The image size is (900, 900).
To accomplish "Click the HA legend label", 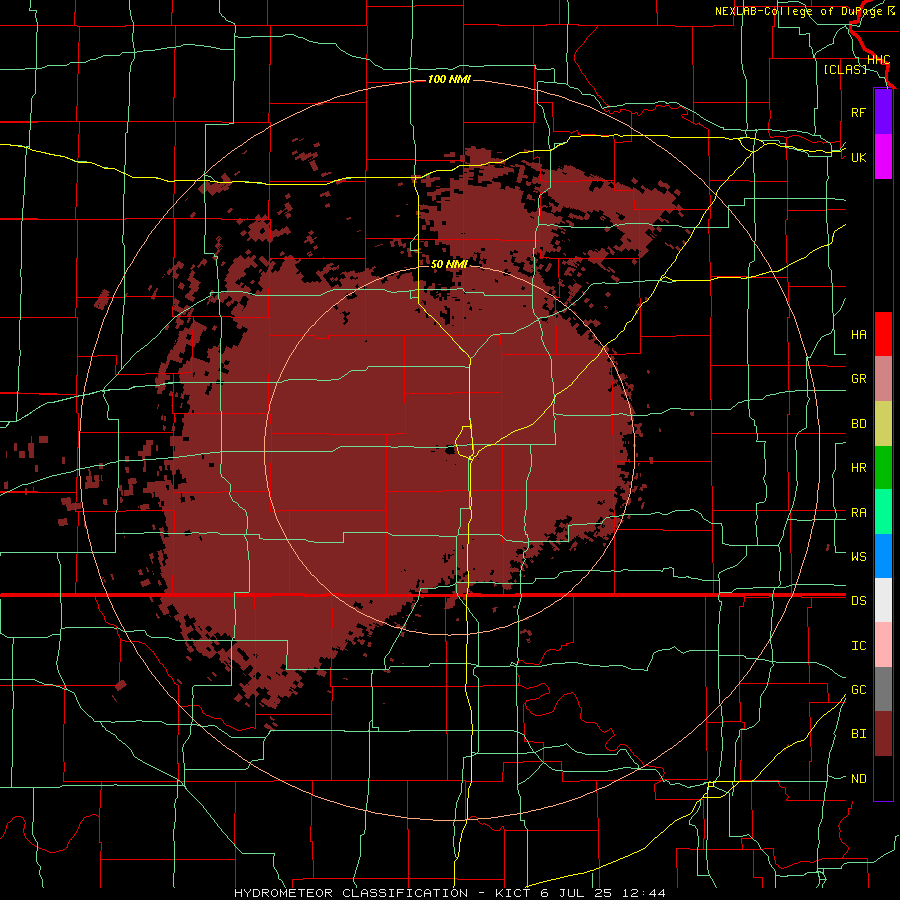I will pyautogui.click(x=858, y=334).
